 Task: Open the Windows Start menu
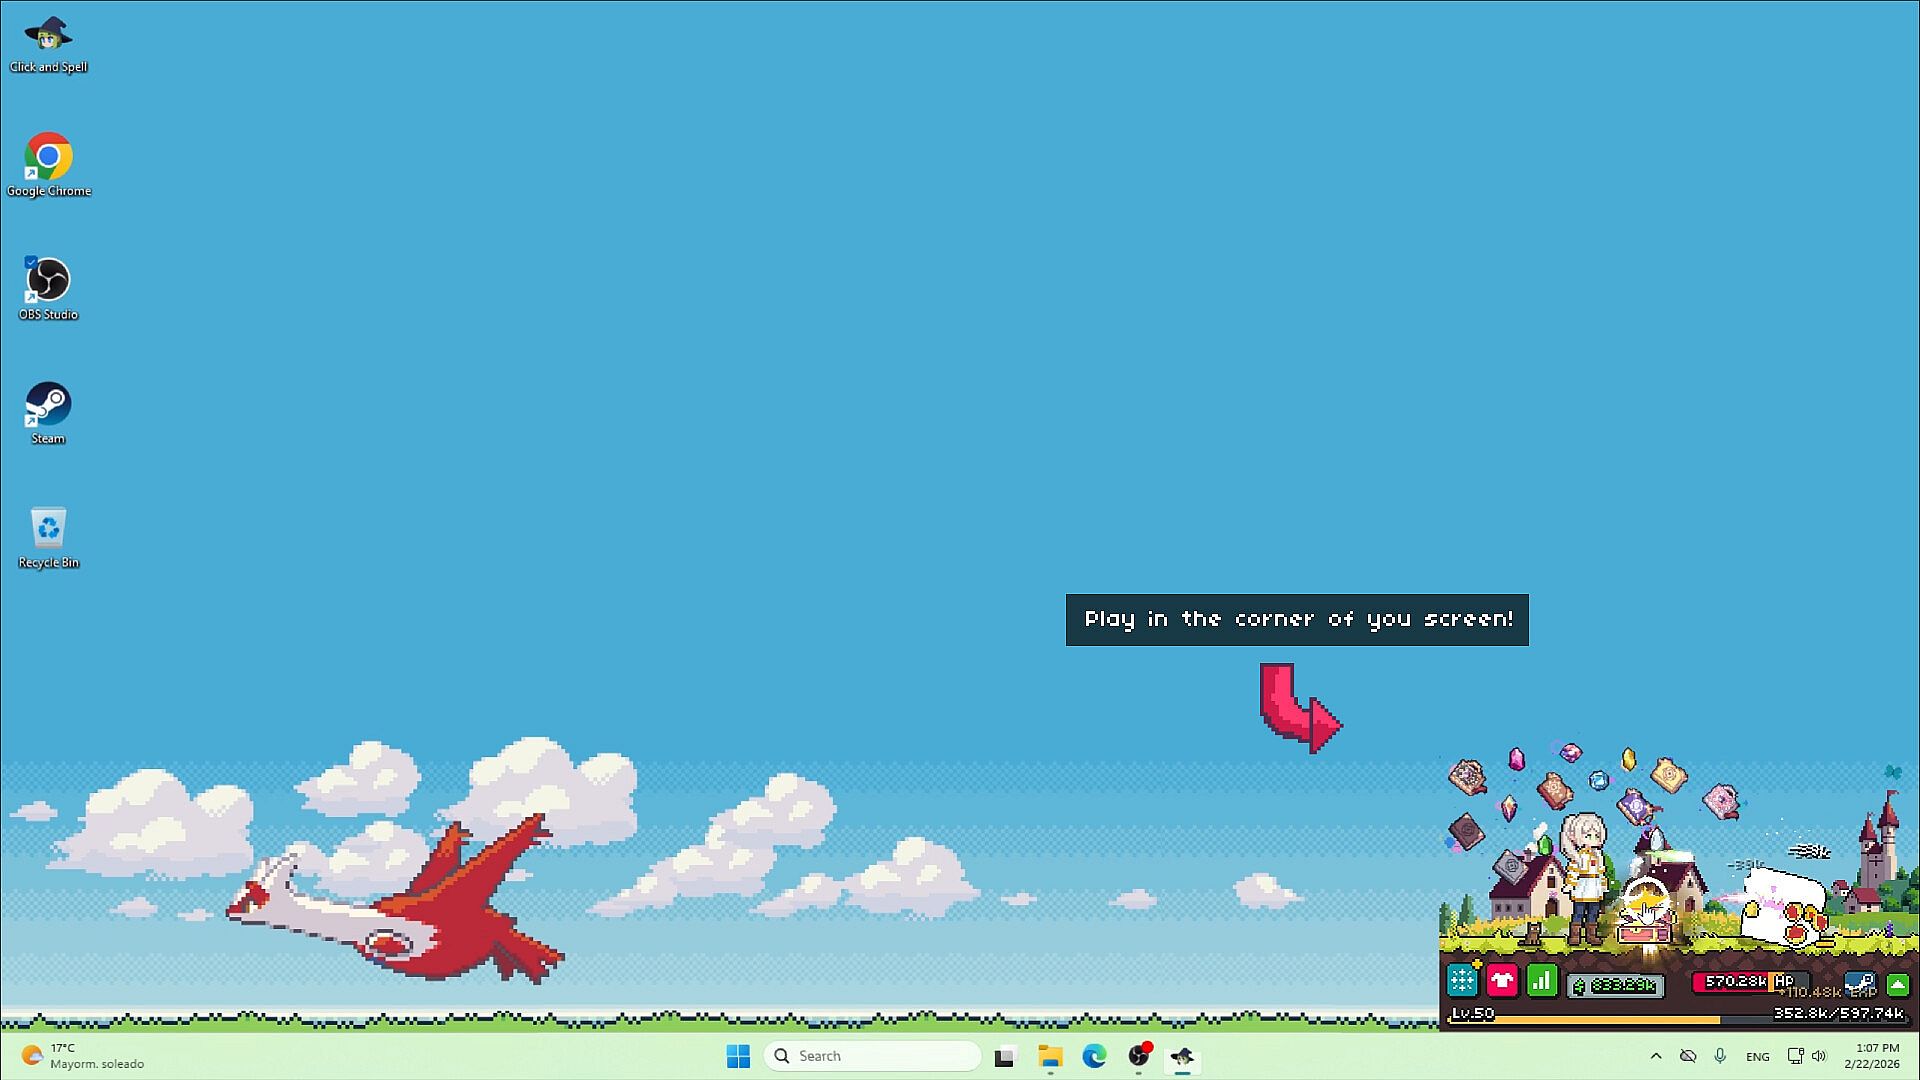pos(738,1056)
